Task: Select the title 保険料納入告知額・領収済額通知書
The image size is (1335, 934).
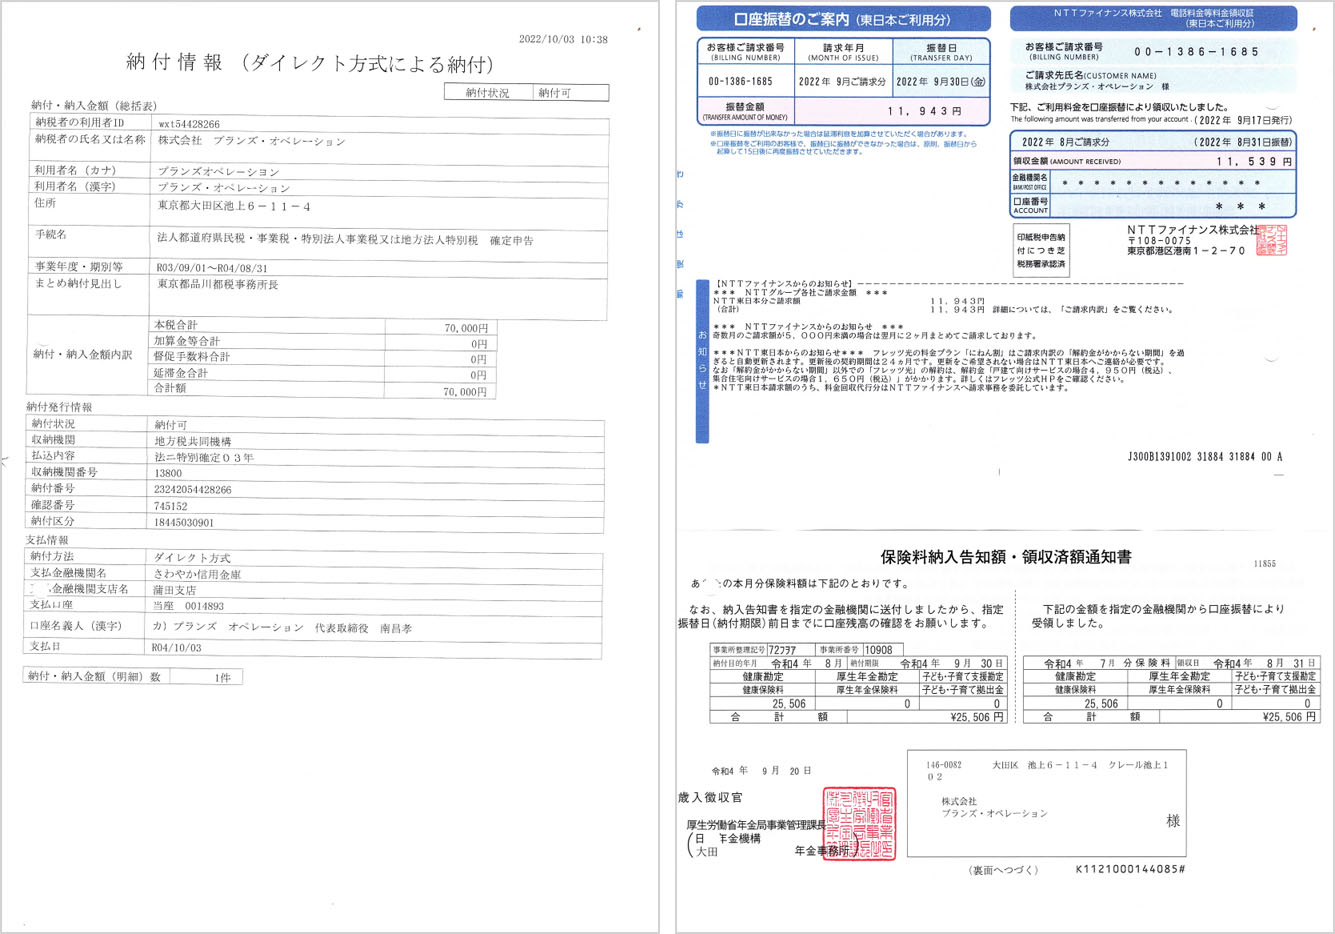Action: 1006,557
